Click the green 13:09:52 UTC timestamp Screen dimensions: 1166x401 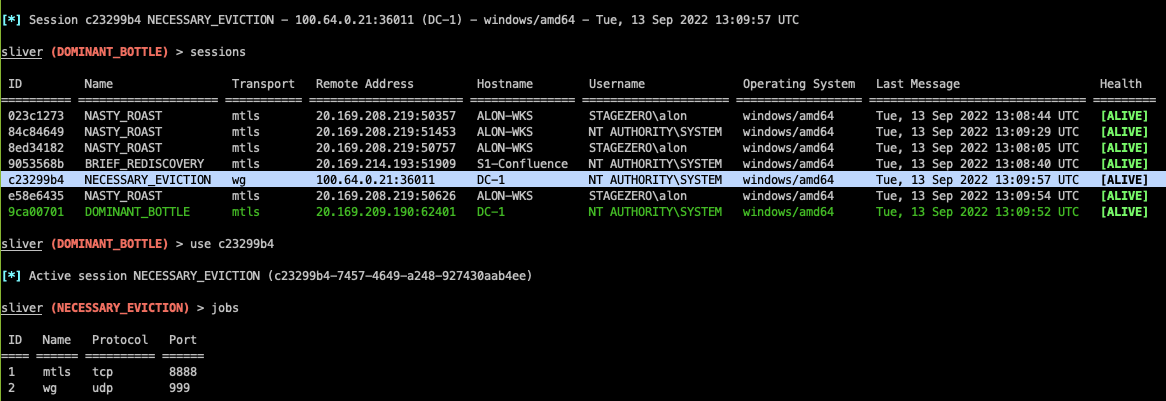click(977, 212)
